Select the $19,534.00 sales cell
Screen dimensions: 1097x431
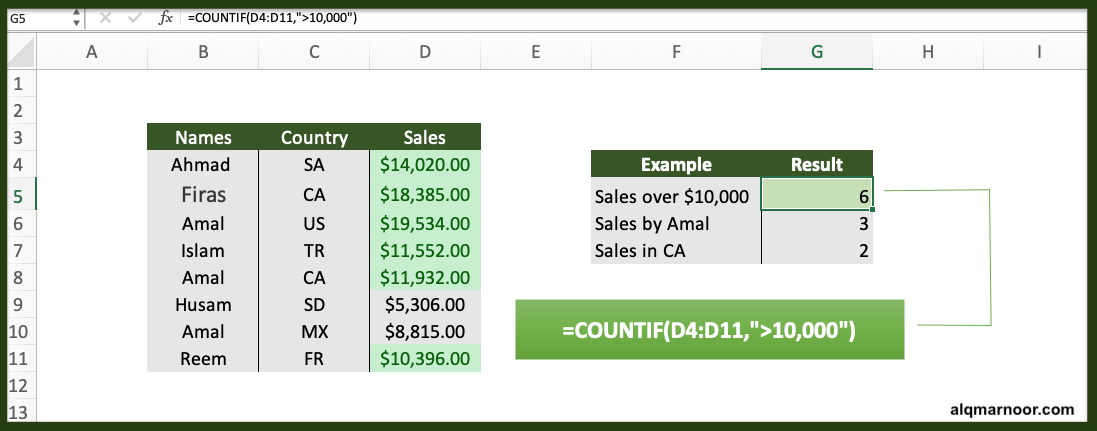(425, 223)
